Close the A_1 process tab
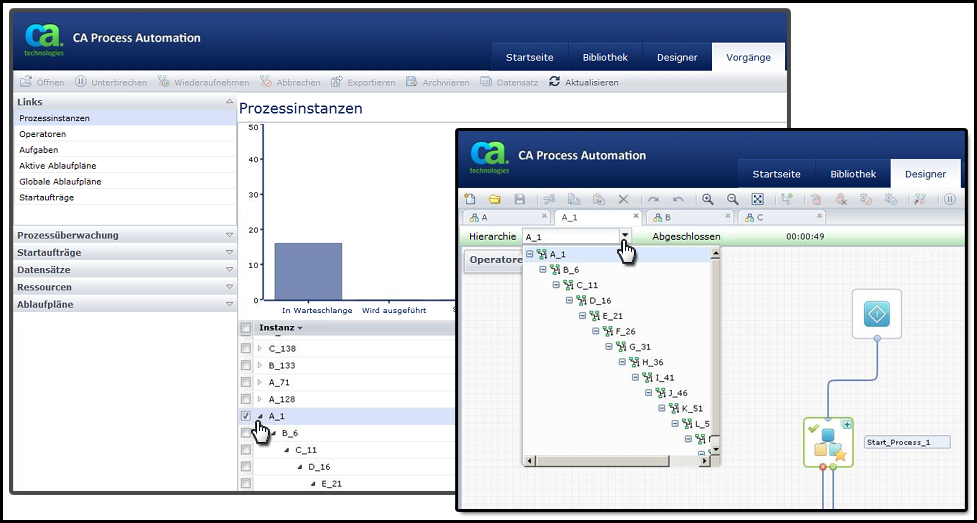Viewport: 977px width, 523px height. 636,215
